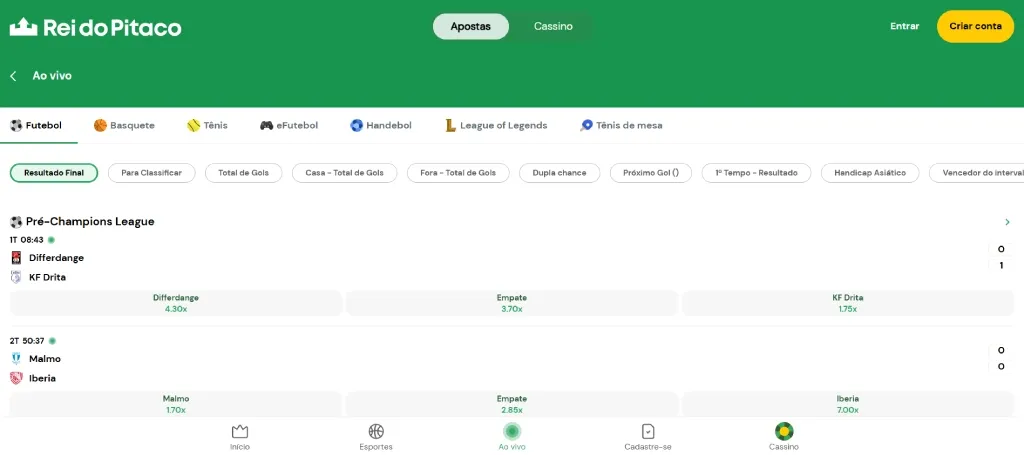The height and width of the screenshot is (455, 1024).
Task: Select the Próximo Gol filter
Action: pyautogui.click(x=651, y=173)
